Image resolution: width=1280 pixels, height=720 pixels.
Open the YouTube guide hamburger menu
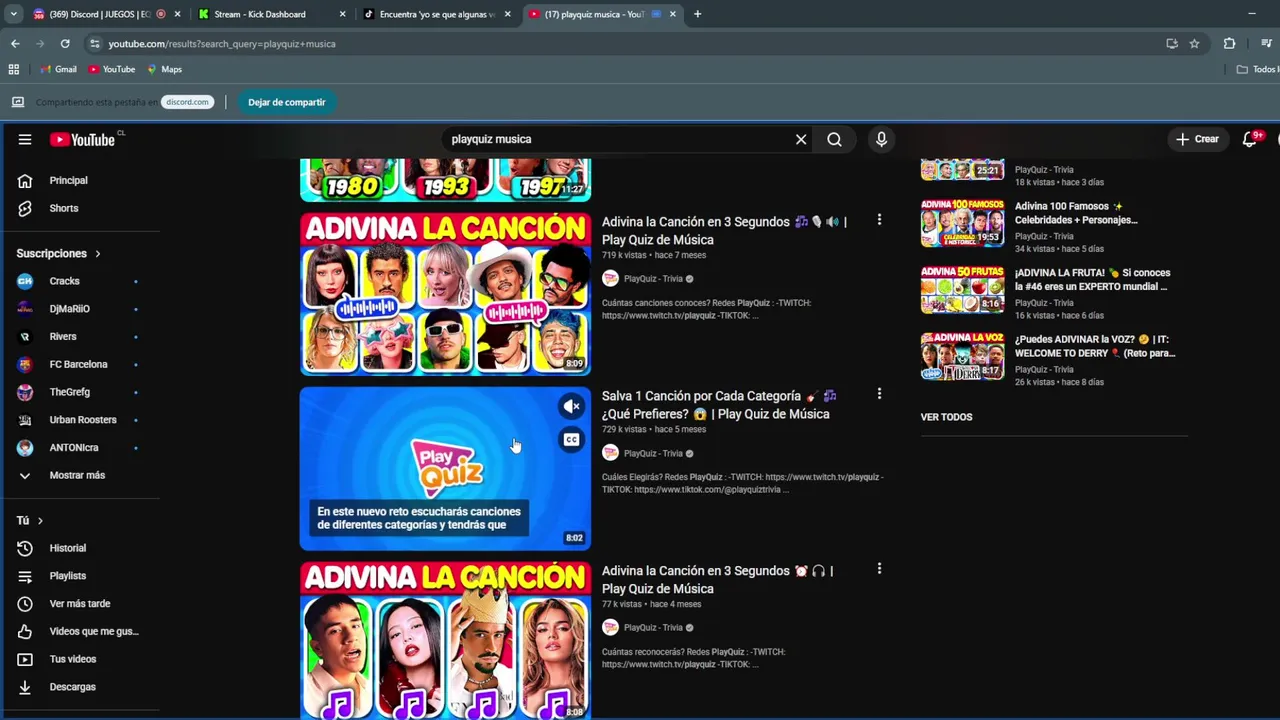25,139
